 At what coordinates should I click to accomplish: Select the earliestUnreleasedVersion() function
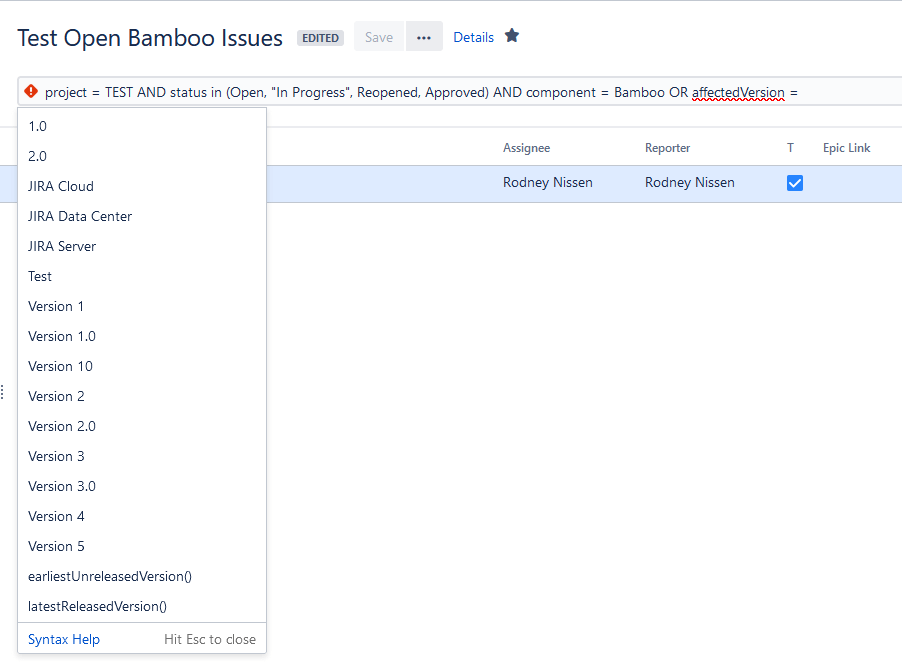tap(110, 576)
